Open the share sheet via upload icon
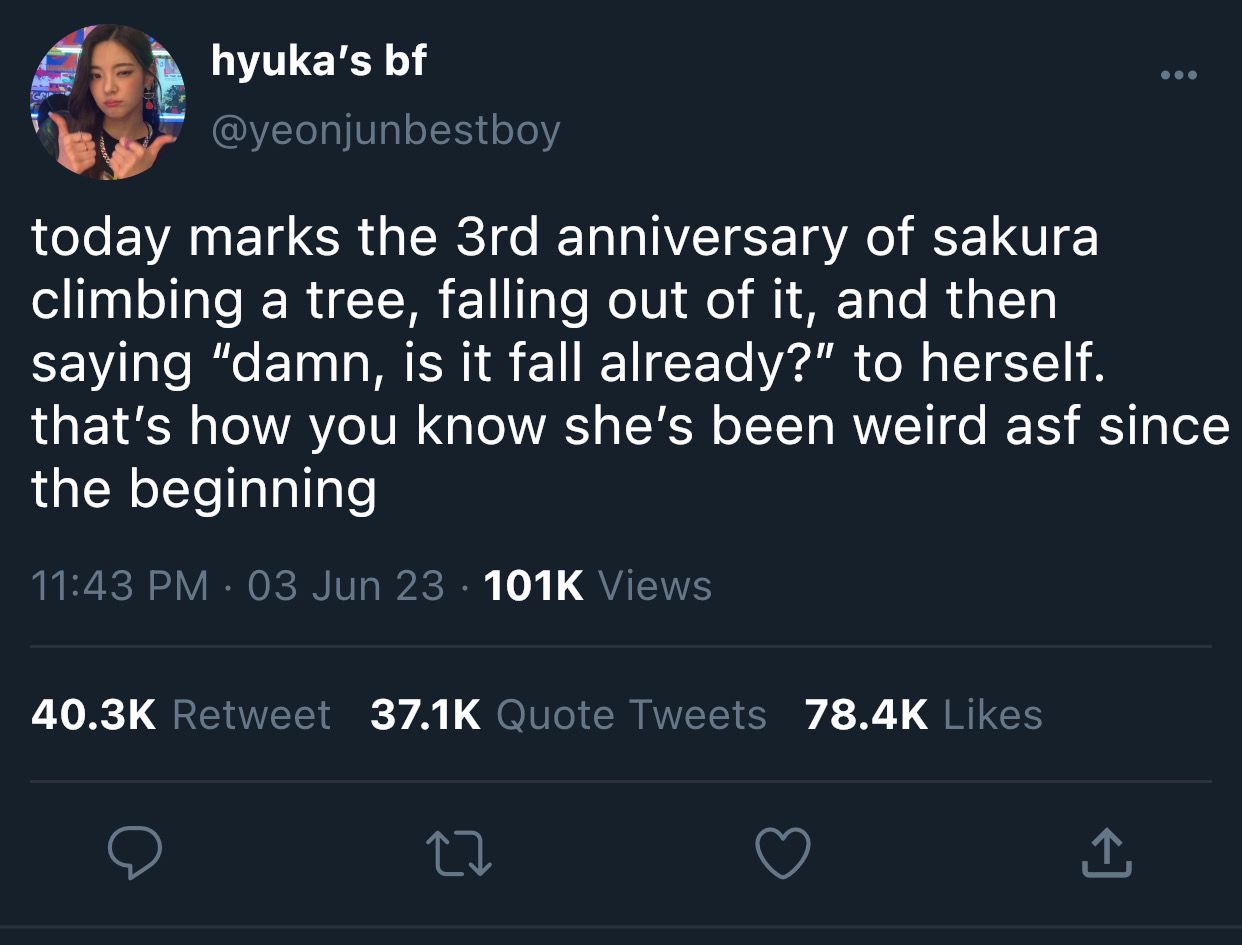The height and width of the screenshot is (945, 1242). point(1106,855)
